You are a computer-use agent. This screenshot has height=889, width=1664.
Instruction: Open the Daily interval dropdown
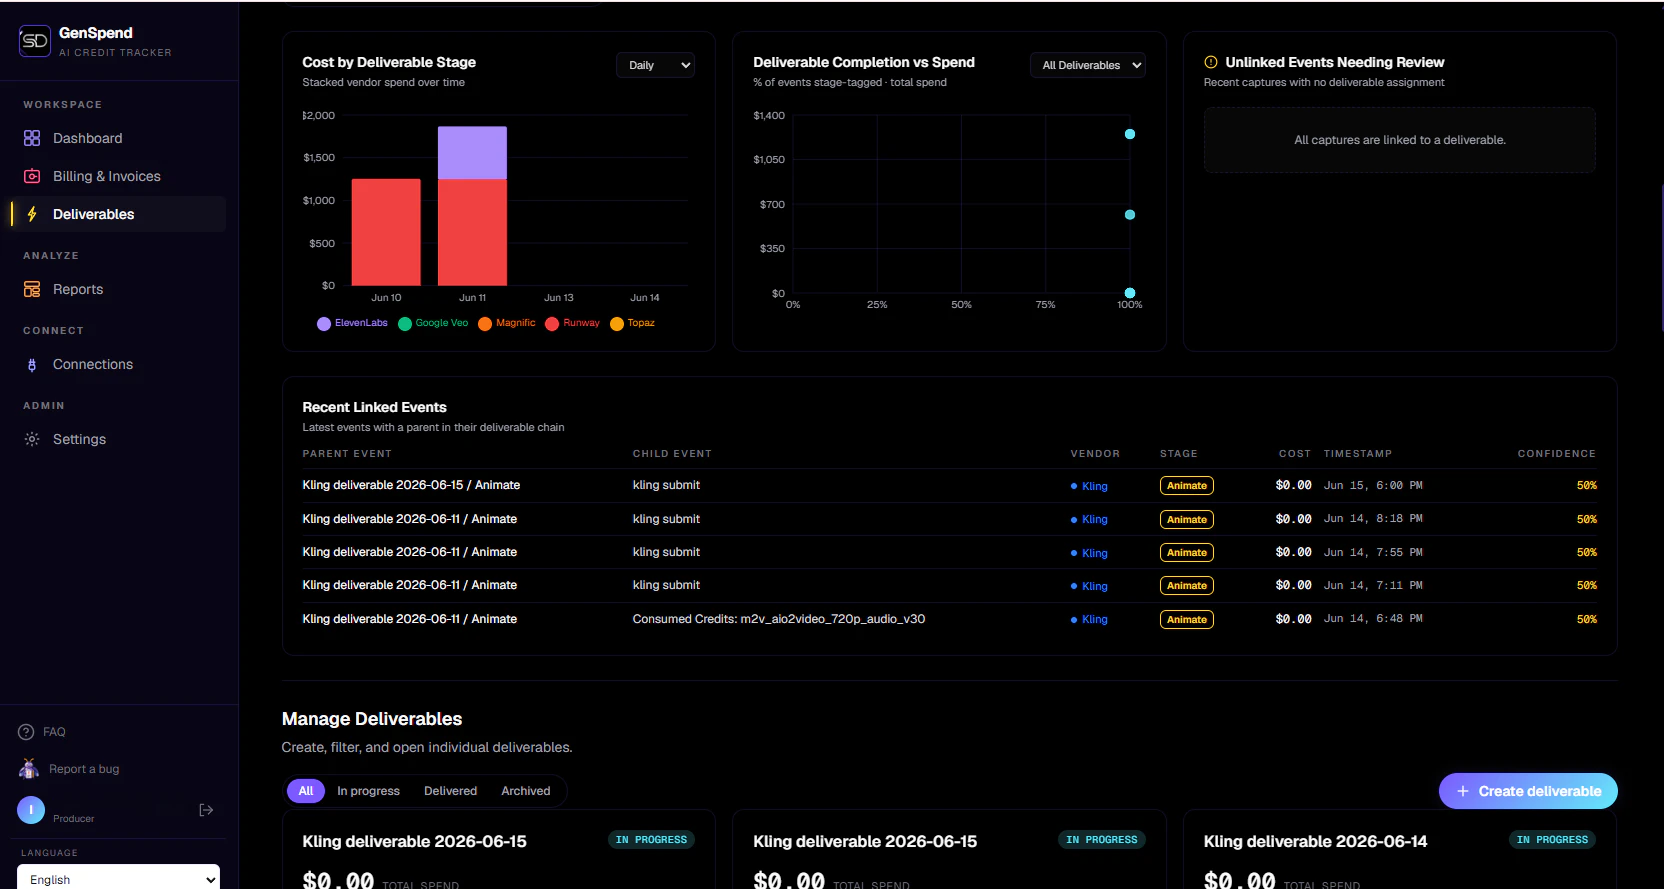pyautogui.click(x=656, y=65)
